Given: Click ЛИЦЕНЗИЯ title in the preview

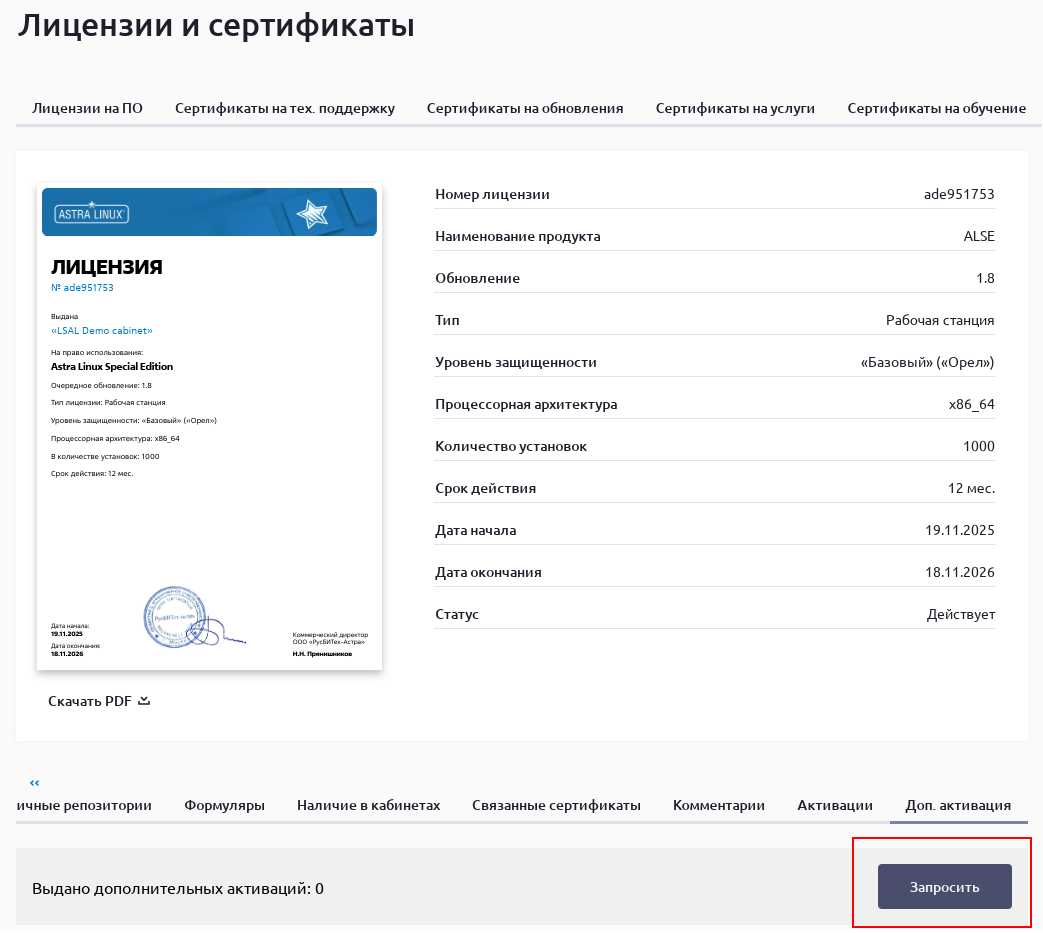Looking at the screenshot, I should coord(106,267).
